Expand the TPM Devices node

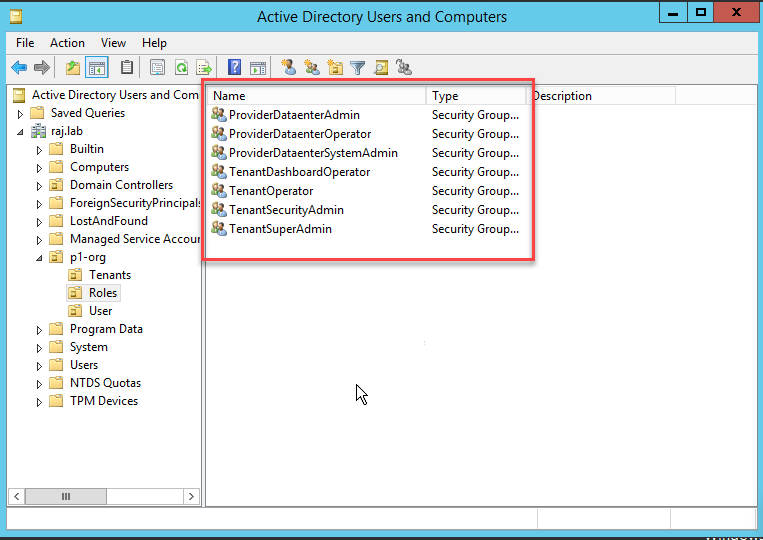[x=39, y=402]
